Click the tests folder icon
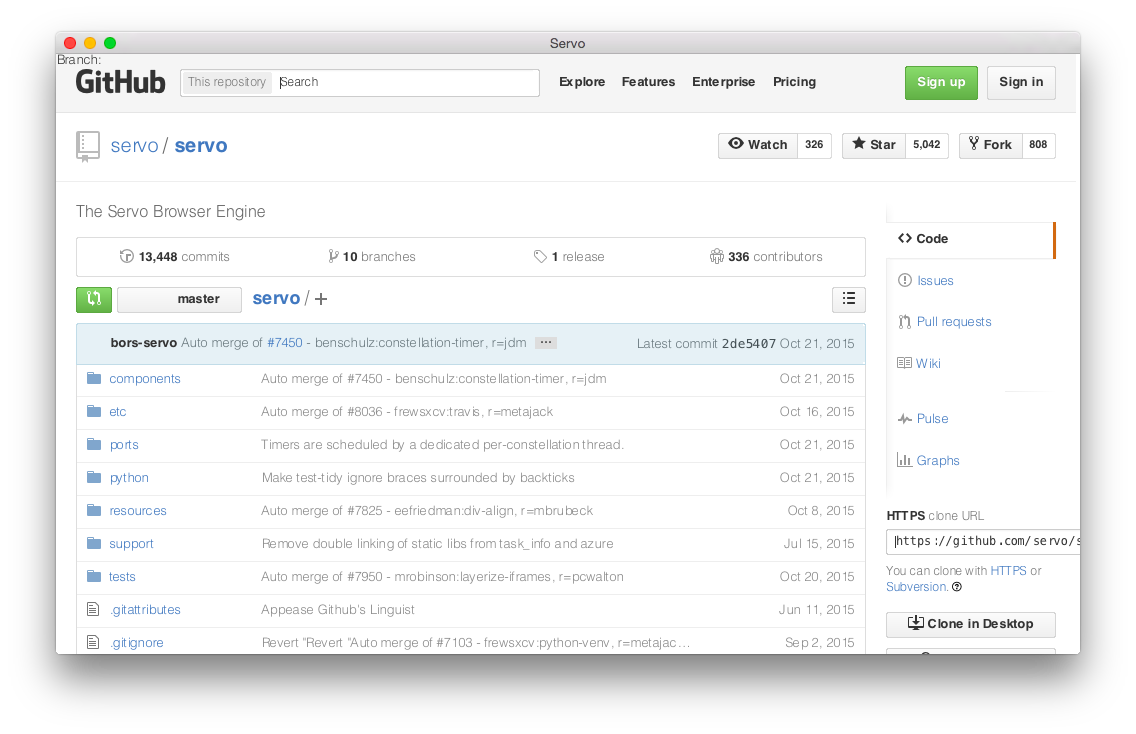 coord(94,576)
